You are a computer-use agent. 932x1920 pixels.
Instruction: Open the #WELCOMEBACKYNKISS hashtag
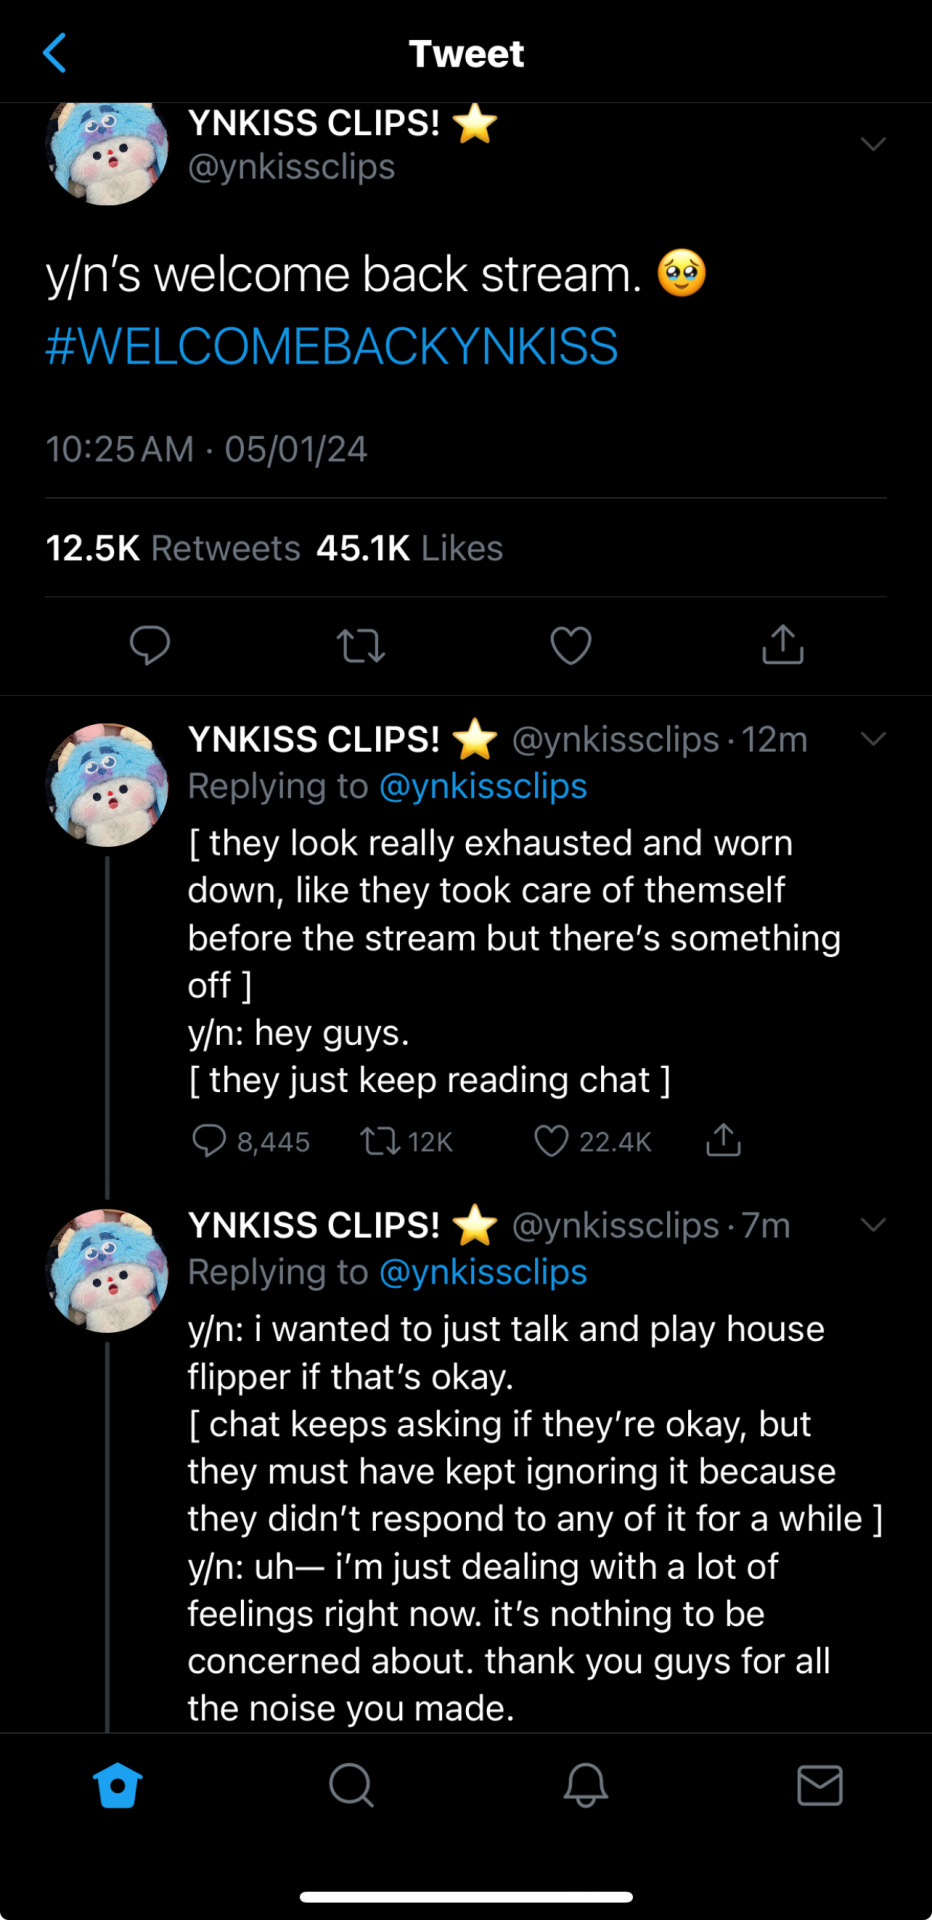click(332, 347)
